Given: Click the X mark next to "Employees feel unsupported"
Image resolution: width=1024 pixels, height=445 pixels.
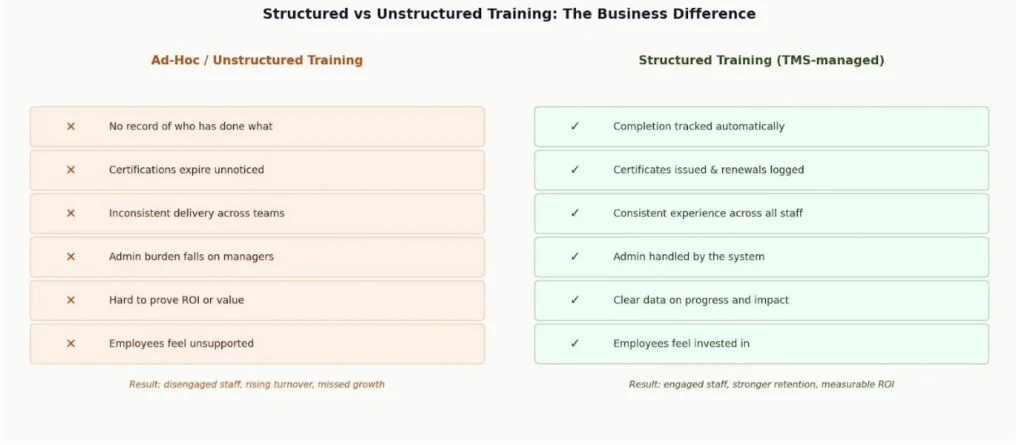Looking at the screenshot, I should pos(71,344).
